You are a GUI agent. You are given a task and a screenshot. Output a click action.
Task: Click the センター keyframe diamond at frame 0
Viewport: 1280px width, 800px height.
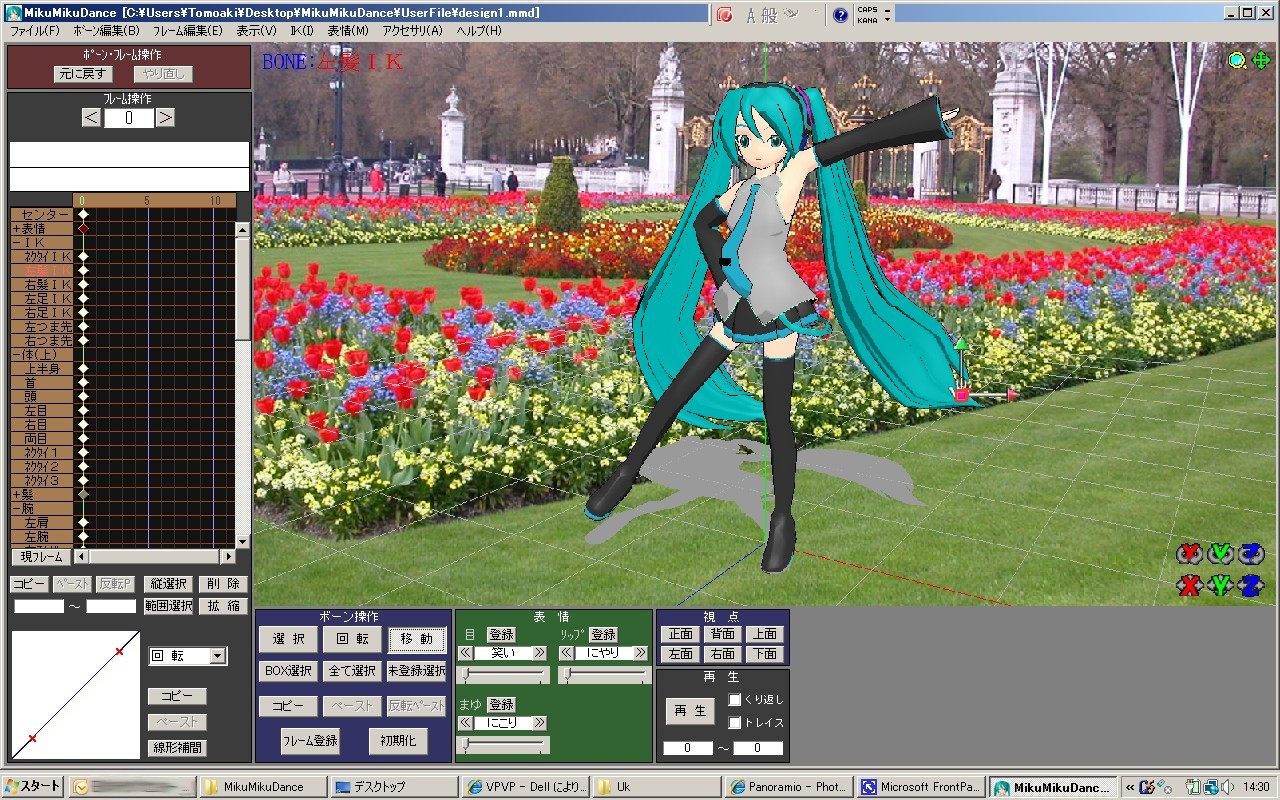point(84,215)
